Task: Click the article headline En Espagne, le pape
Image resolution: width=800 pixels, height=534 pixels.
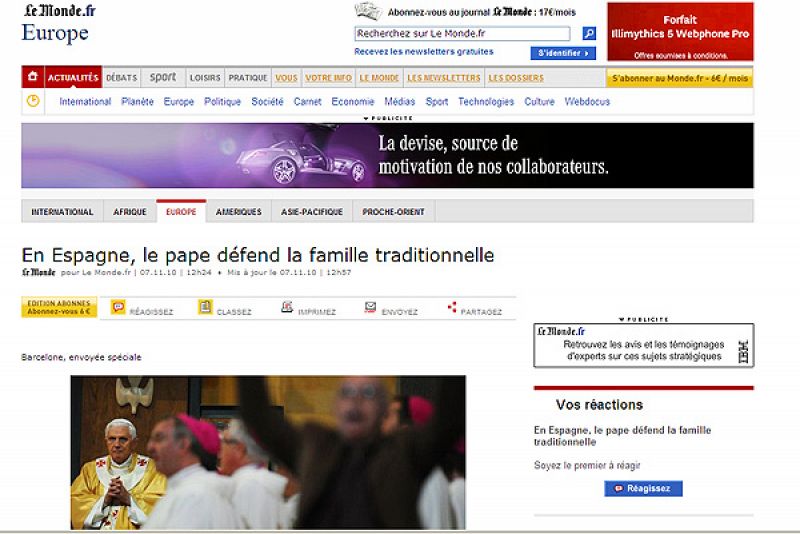Action: 258,255
